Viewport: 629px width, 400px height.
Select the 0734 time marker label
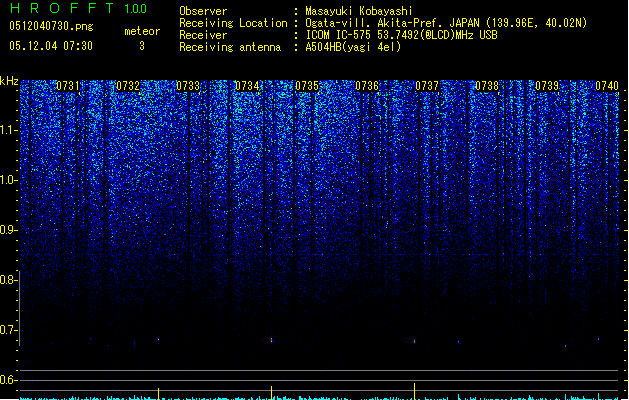pos(247,86)
